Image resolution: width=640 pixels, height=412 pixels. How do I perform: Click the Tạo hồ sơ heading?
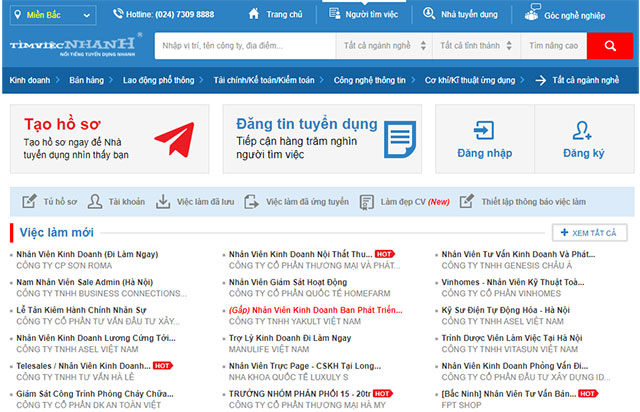pyautogui.click(x=62, y=124)
